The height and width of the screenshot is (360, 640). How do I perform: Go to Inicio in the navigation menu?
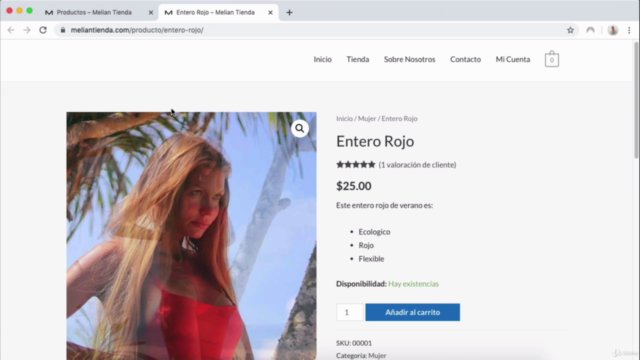(322, 59)
